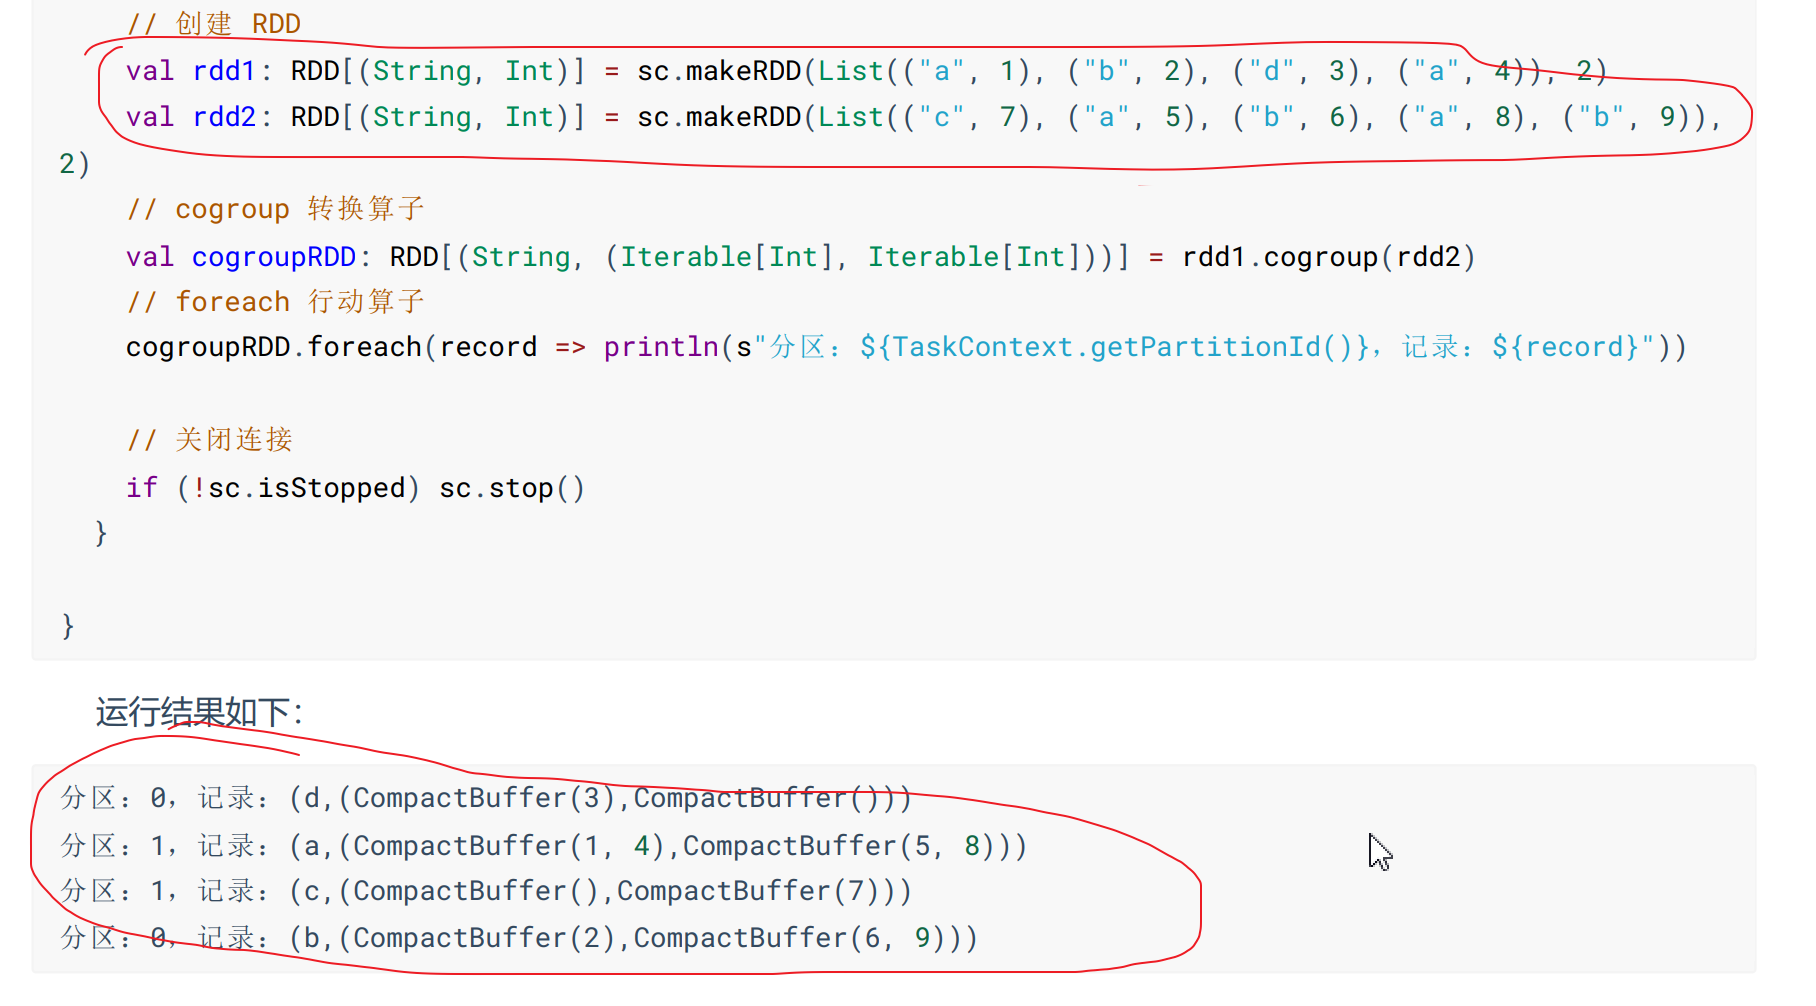Click output row for key d with CompactBuffer(3)
1816x1006 pixels.
(486, 798)
